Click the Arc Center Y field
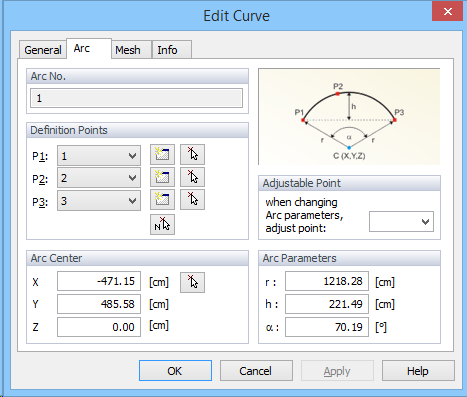467x397 pixels. pyautogui.click(x=99, y=304)
